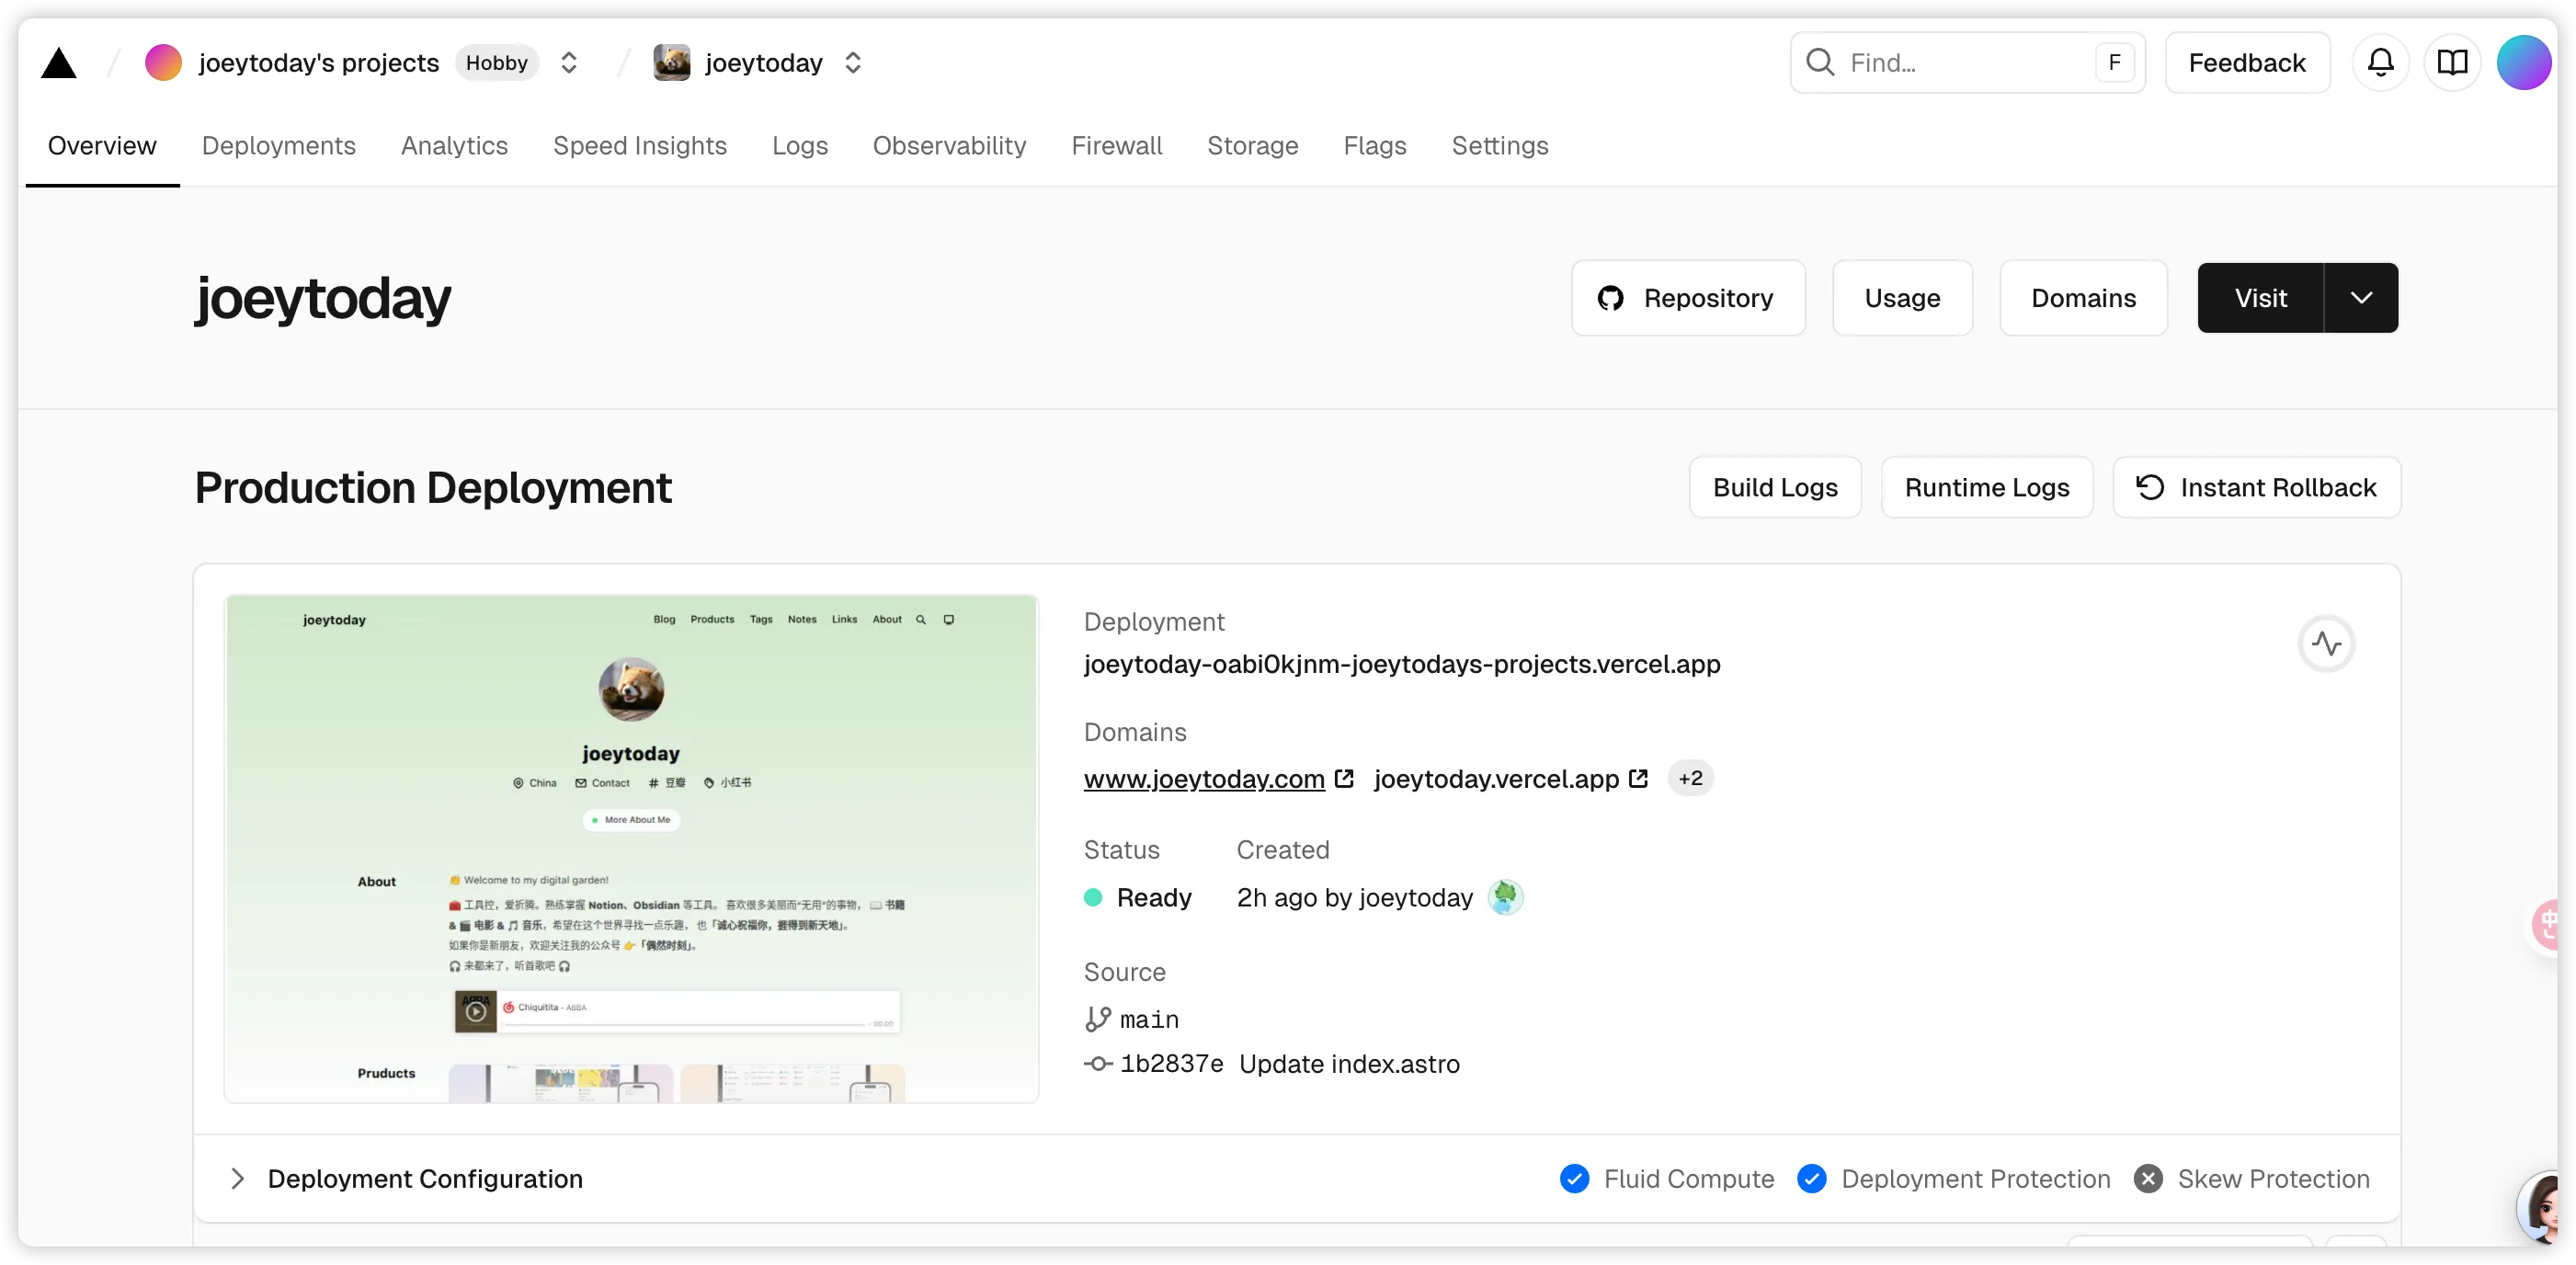Click the Fluid Compute check badge
2576x1265 pixels.
[x=1574, y=1179]
